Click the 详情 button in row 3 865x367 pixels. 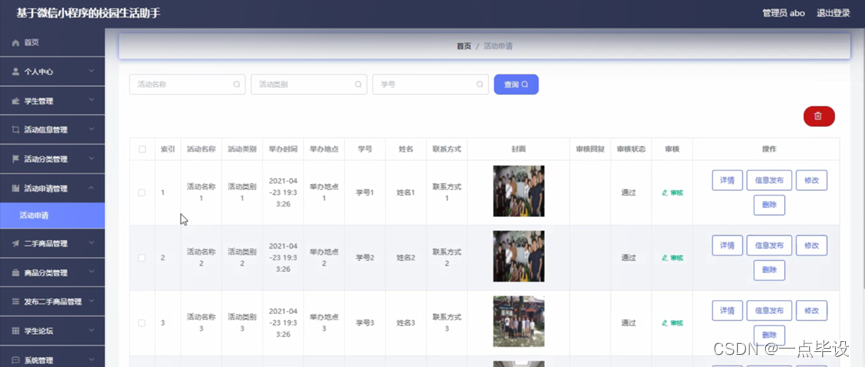[727, 311]
